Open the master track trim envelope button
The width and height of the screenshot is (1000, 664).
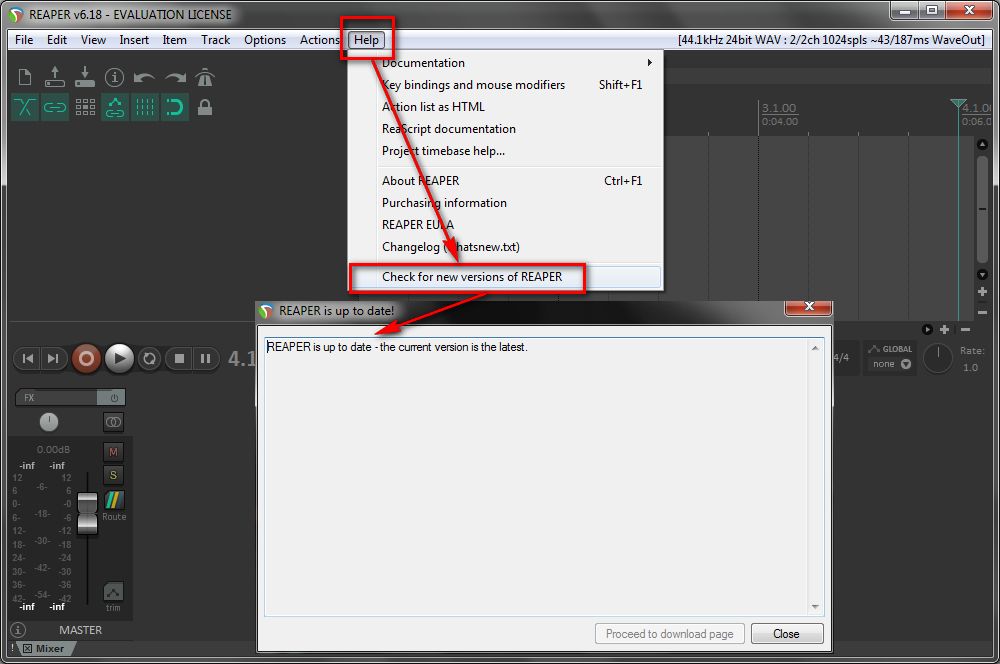[113, 591]
